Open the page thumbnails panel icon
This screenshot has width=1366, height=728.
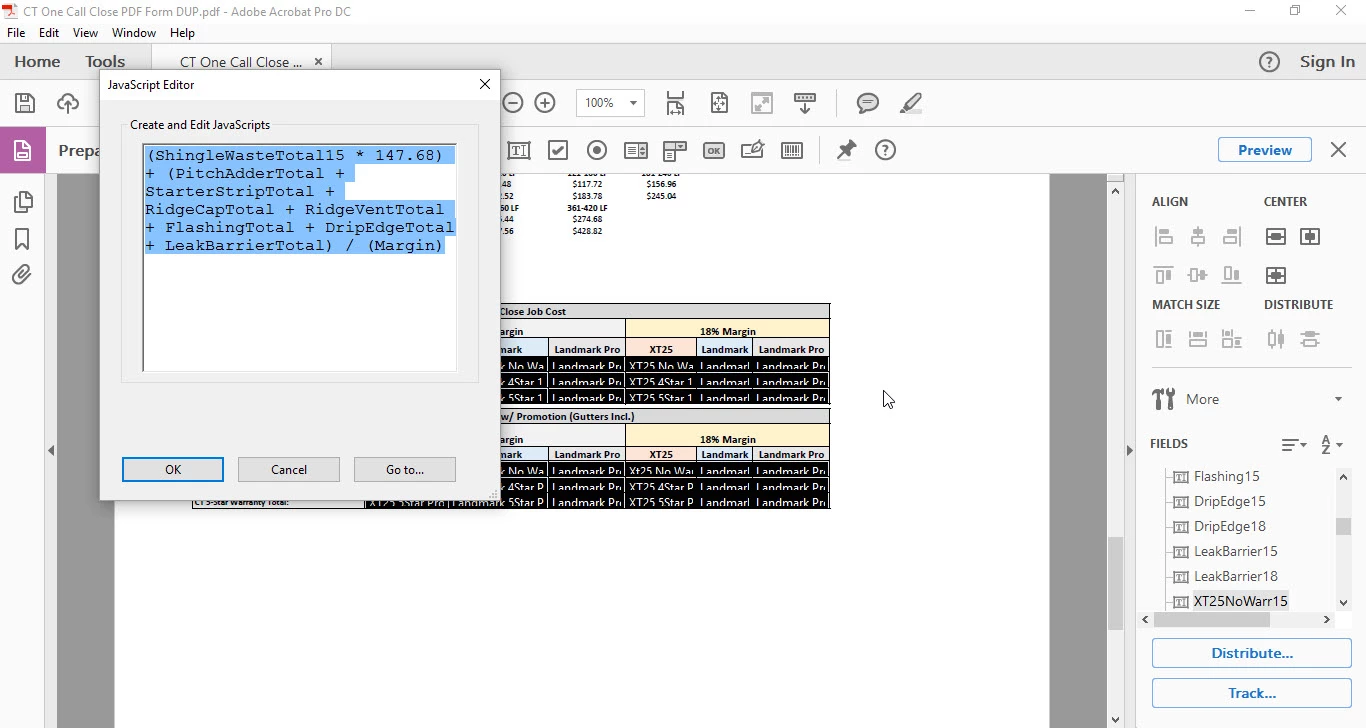point(22,202)
